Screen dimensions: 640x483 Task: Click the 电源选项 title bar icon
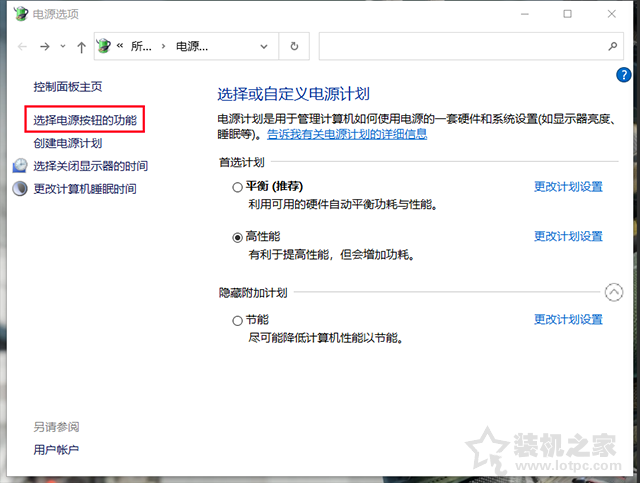coord(20,14)
